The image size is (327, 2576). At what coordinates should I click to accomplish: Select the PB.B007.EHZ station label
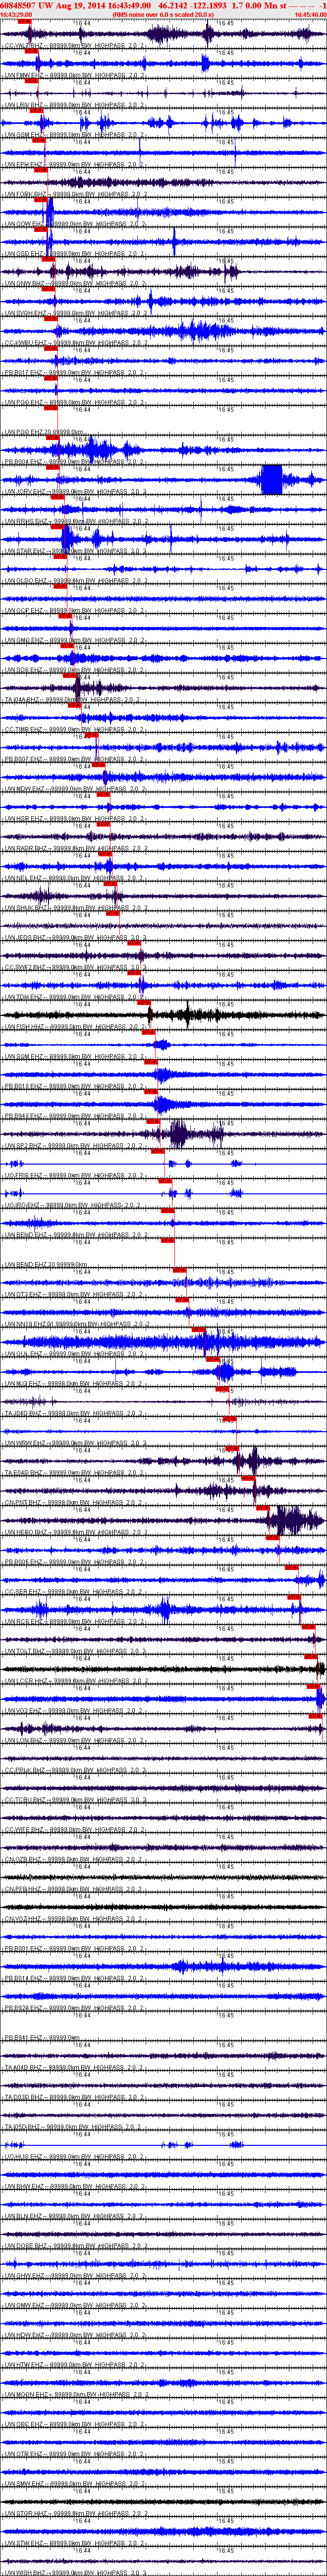pos(74,758)
